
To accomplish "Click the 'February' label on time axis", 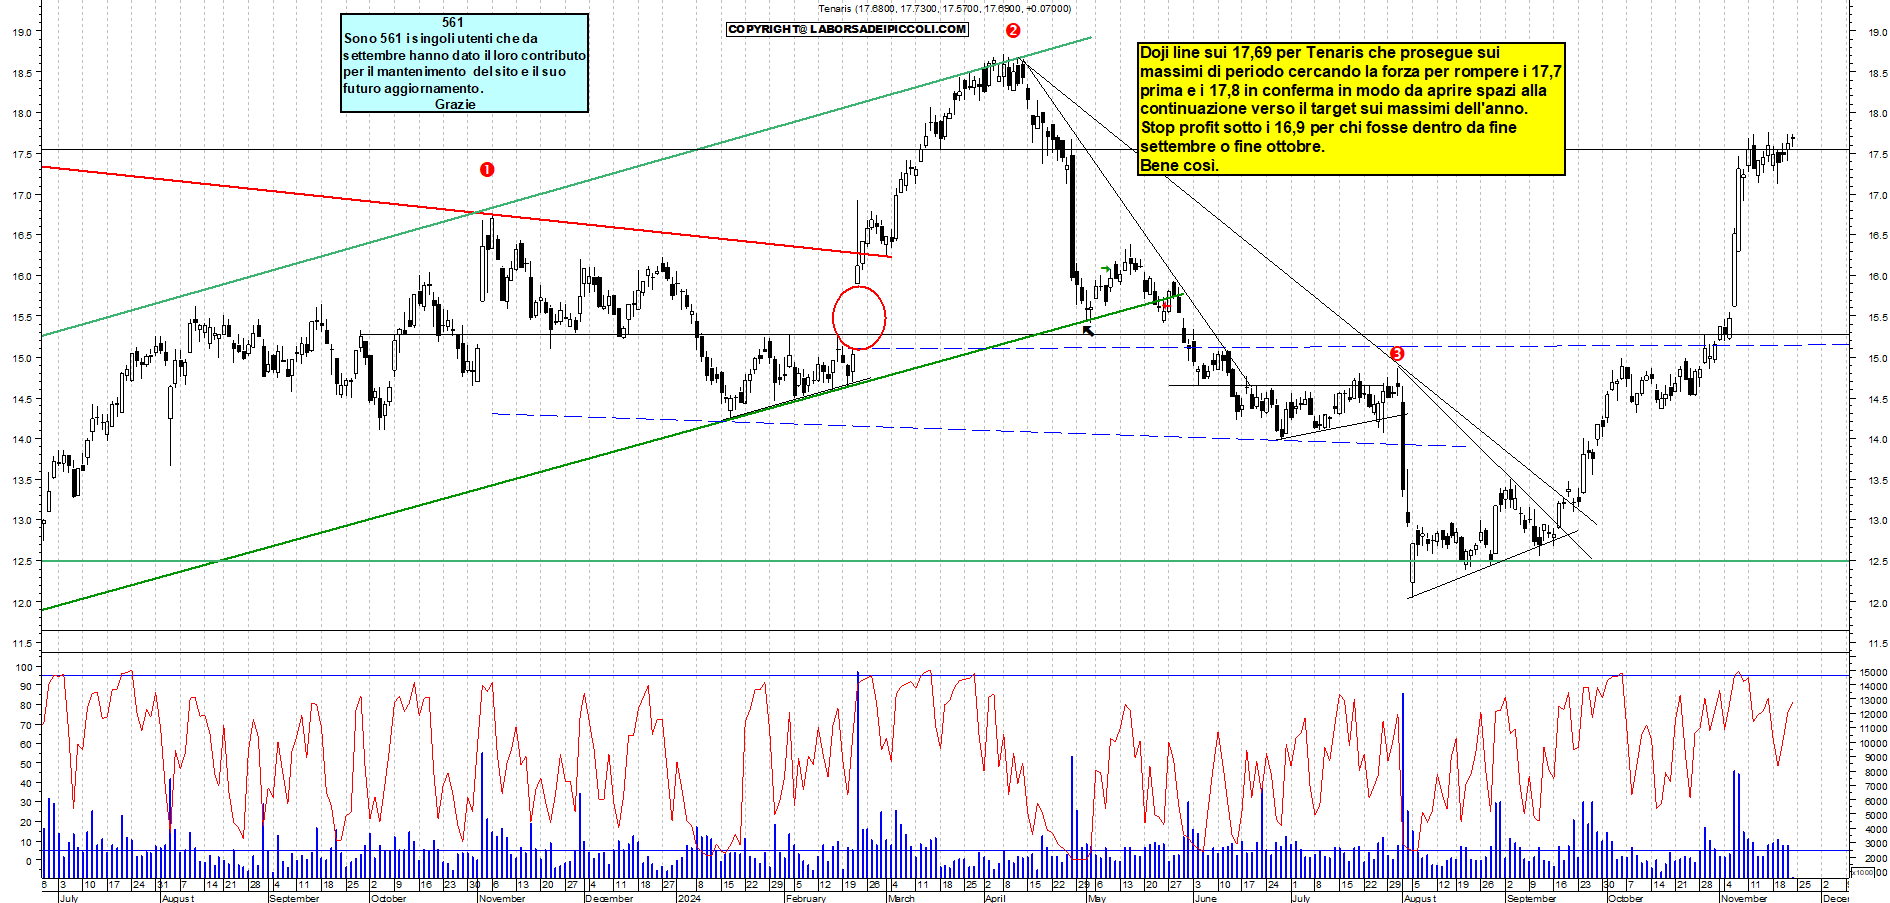I will 806,898.
